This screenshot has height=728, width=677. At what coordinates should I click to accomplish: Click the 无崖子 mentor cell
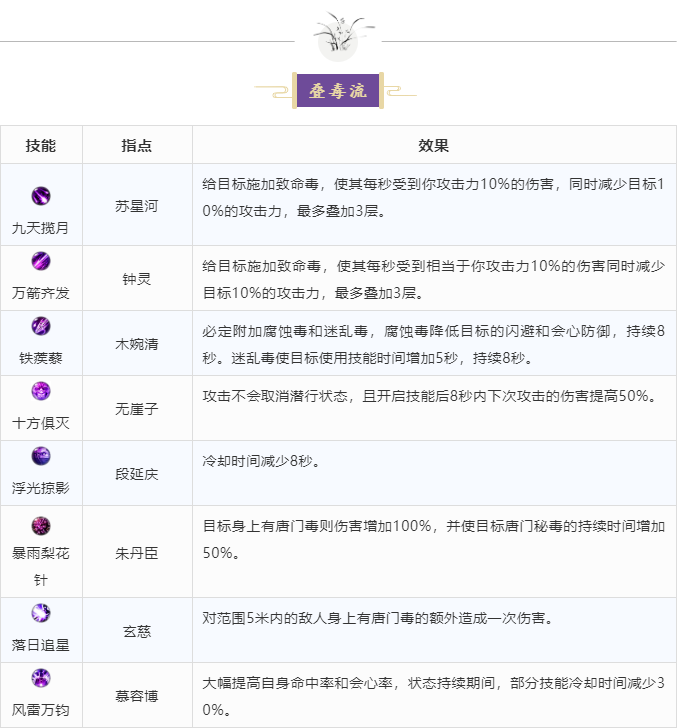[137, 409]
